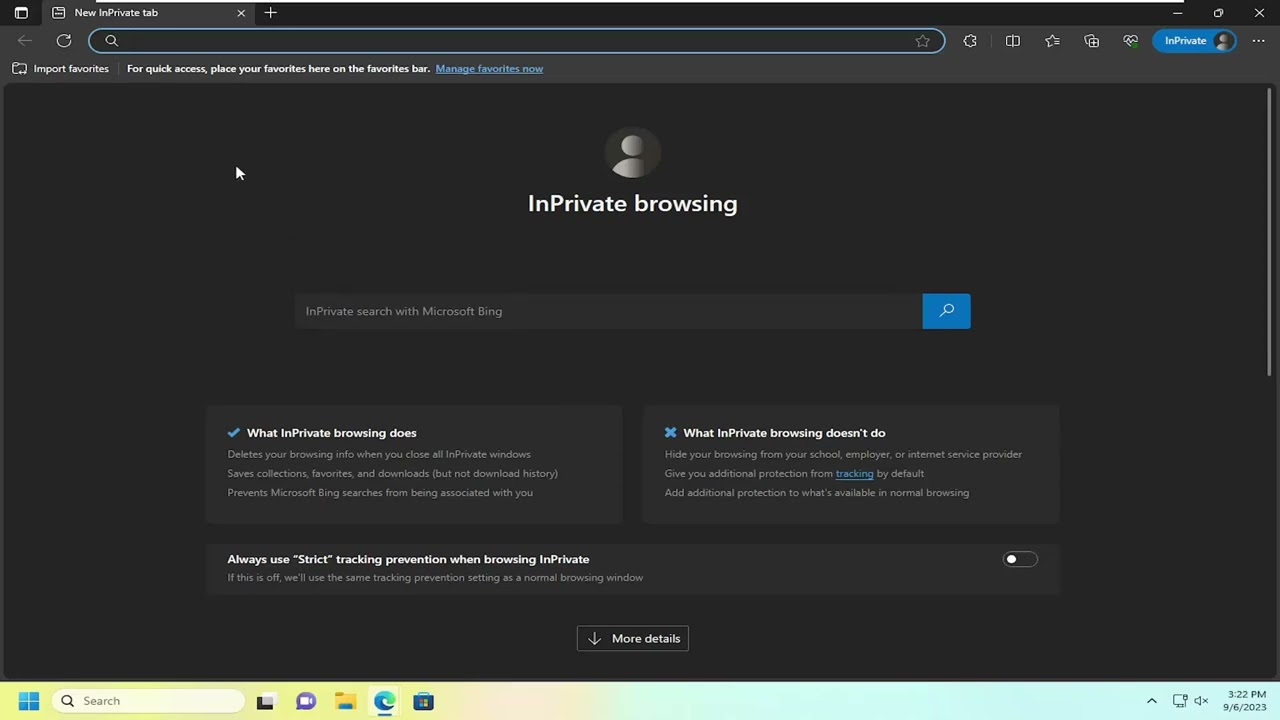
Task: Click the blue search magnifier button
Action: coord(946,311)
